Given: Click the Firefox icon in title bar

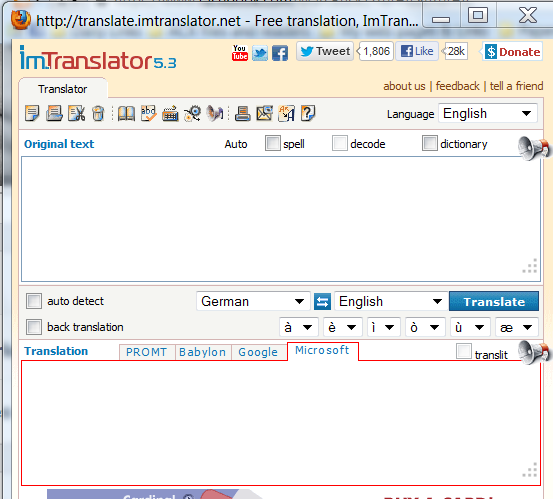Looking at the screenshot, I should [21, 20].
